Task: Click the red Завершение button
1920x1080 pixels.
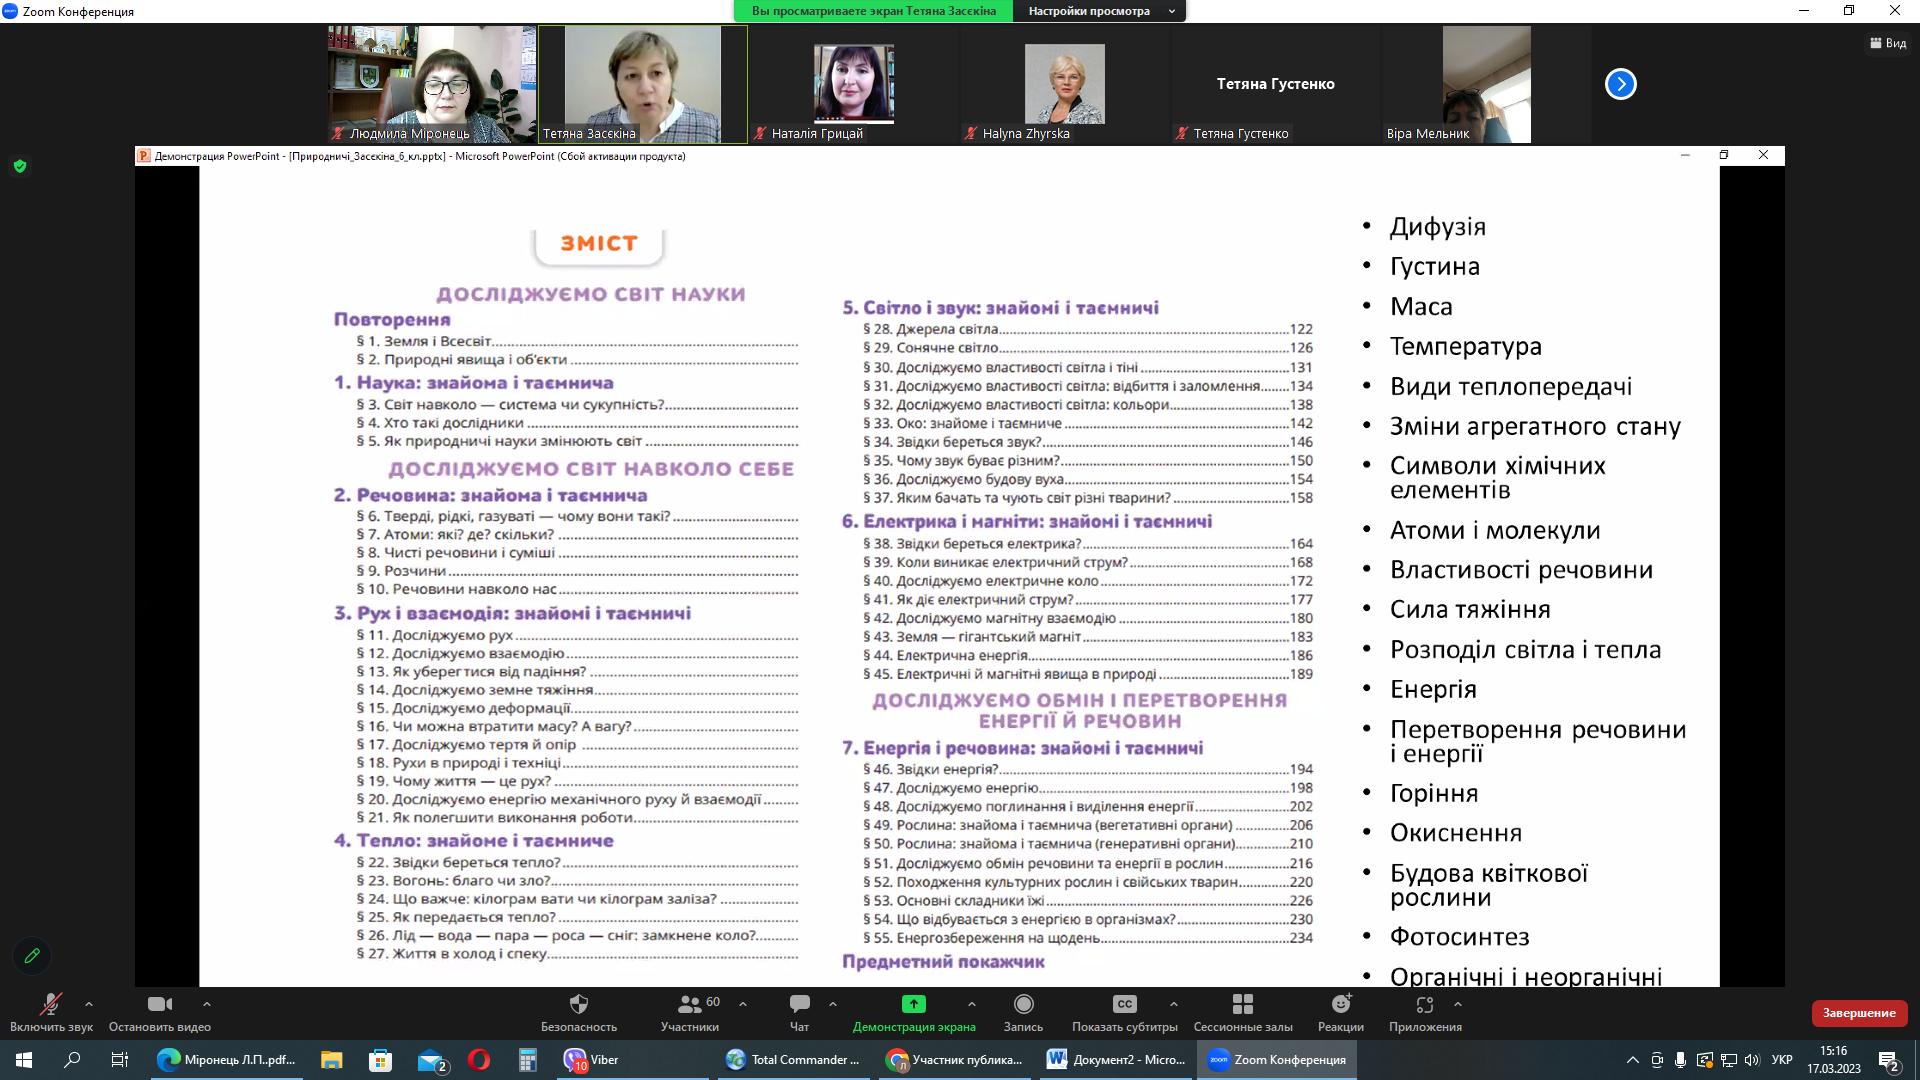Action: coord(1858,1013)
